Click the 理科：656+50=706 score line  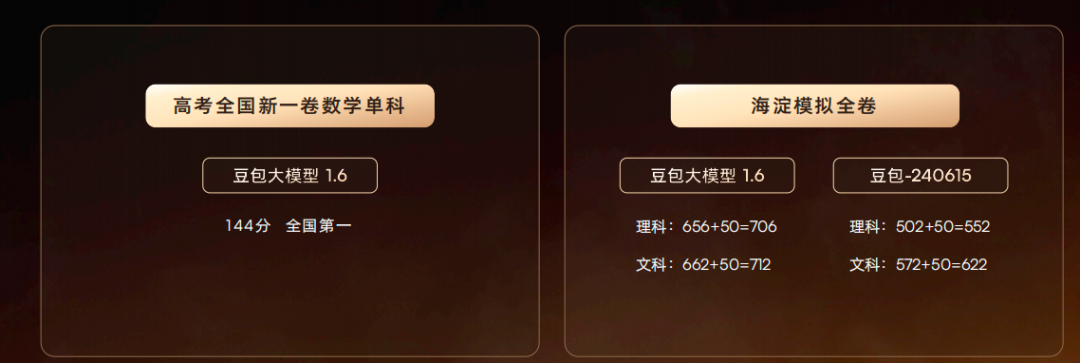coord(706,227)
